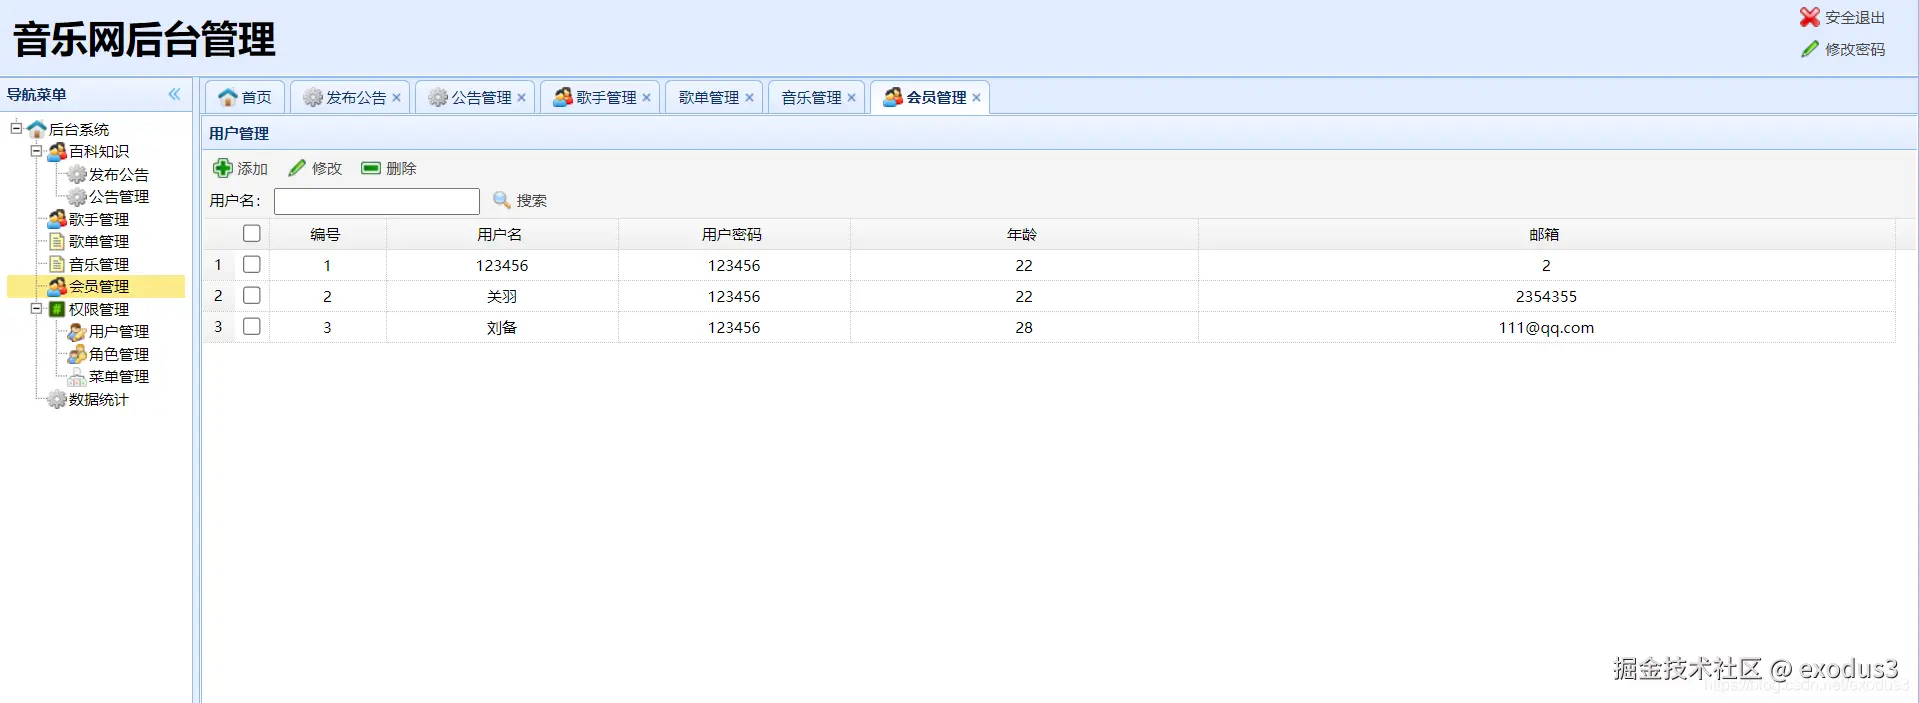Open 歌手管理 in the navigation tree
The height and width of the screenshot is (703, 1919).
[99, 219]
